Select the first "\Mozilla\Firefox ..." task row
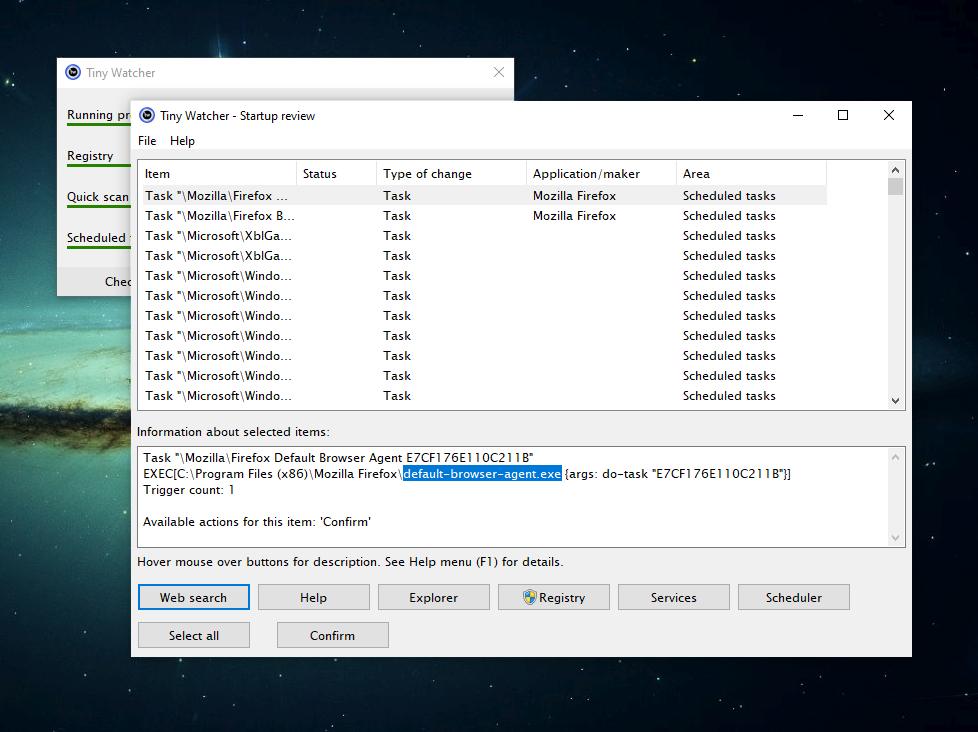Screen dimensions: 978x732 click(x=485, y=196)
